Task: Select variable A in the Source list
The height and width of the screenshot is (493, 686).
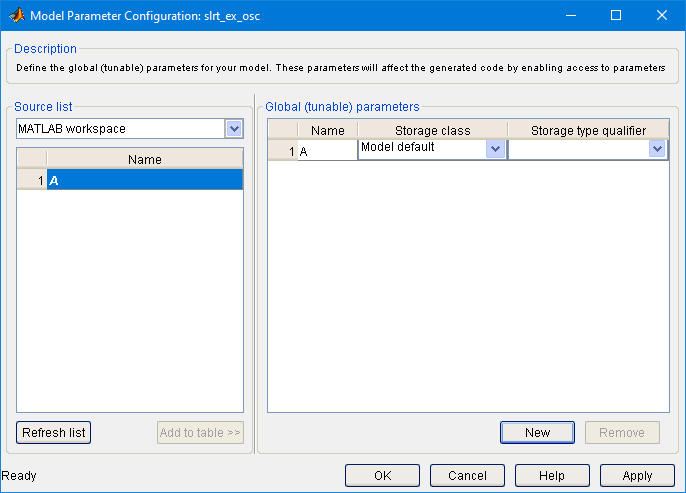Action: [x=144, y=179]
